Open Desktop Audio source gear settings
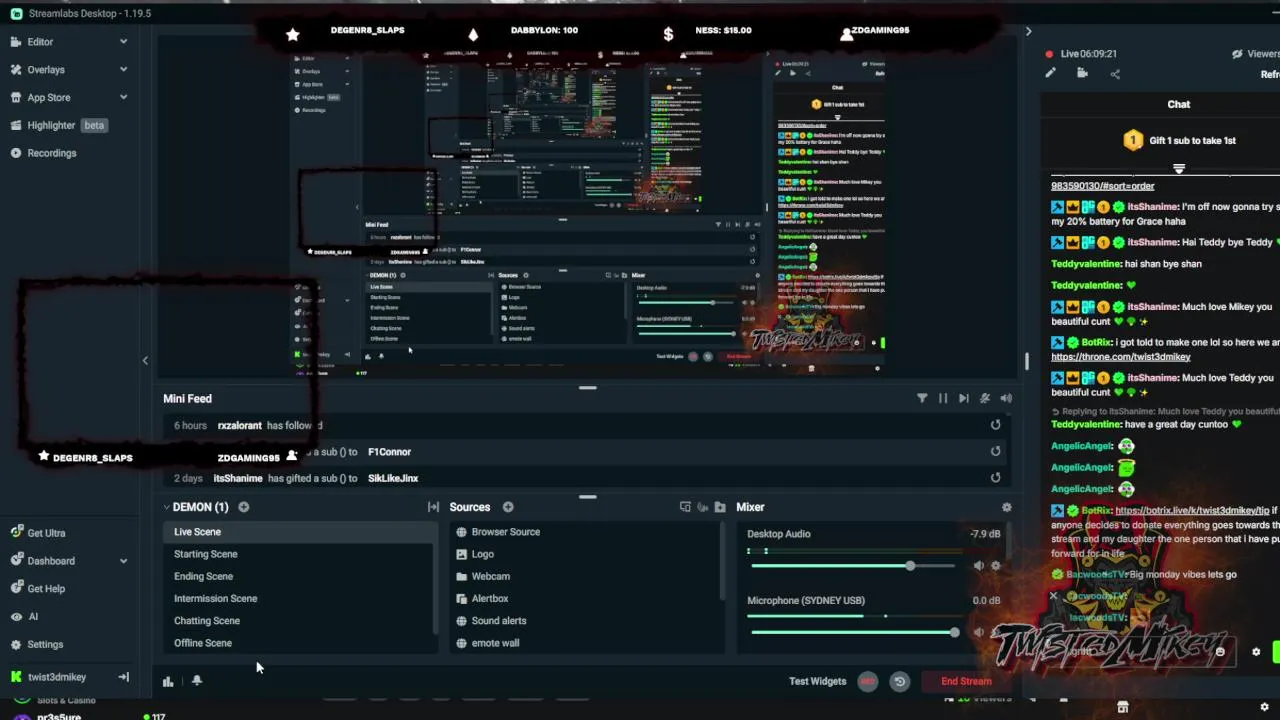The height and width of the screenshot is (720, 1280). click(x=995, y=566)
